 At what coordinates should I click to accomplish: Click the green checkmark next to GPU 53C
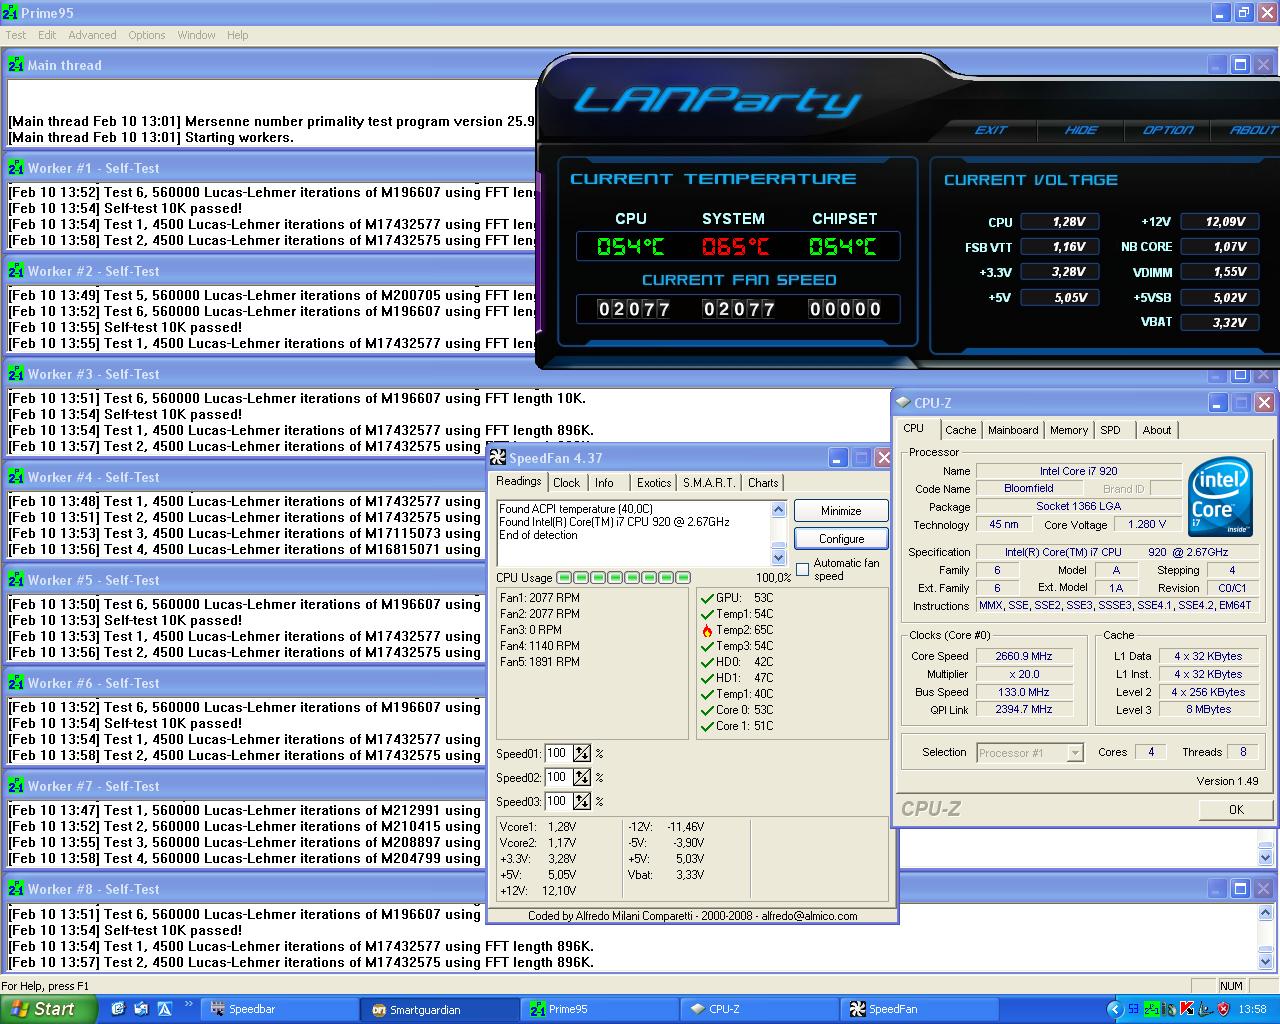point(707,598)
